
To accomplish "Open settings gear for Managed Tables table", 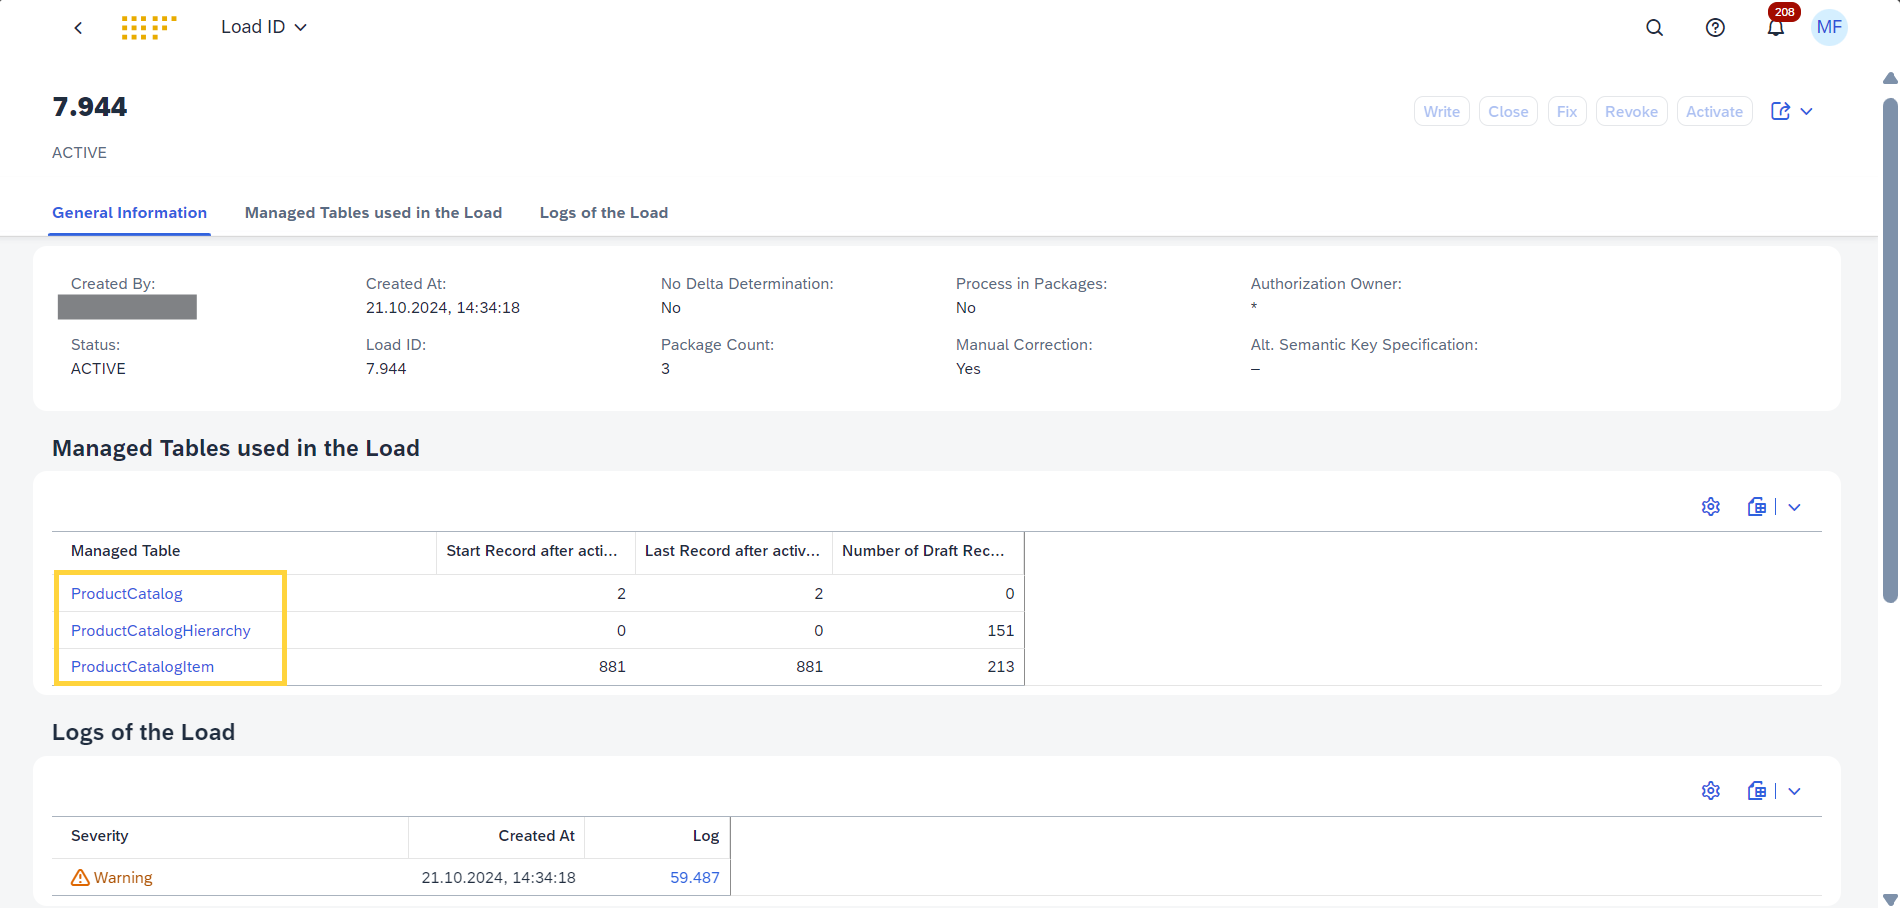I will click(x=1711, y=507).
